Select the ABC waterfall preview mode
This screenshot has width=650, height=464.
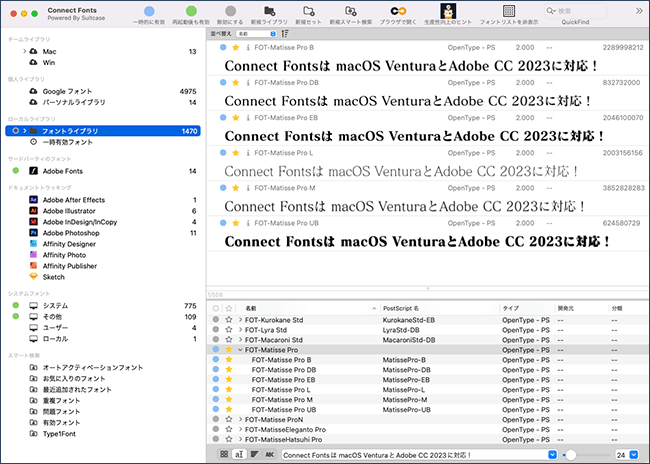pyautogui.click(x=269, y=454)
